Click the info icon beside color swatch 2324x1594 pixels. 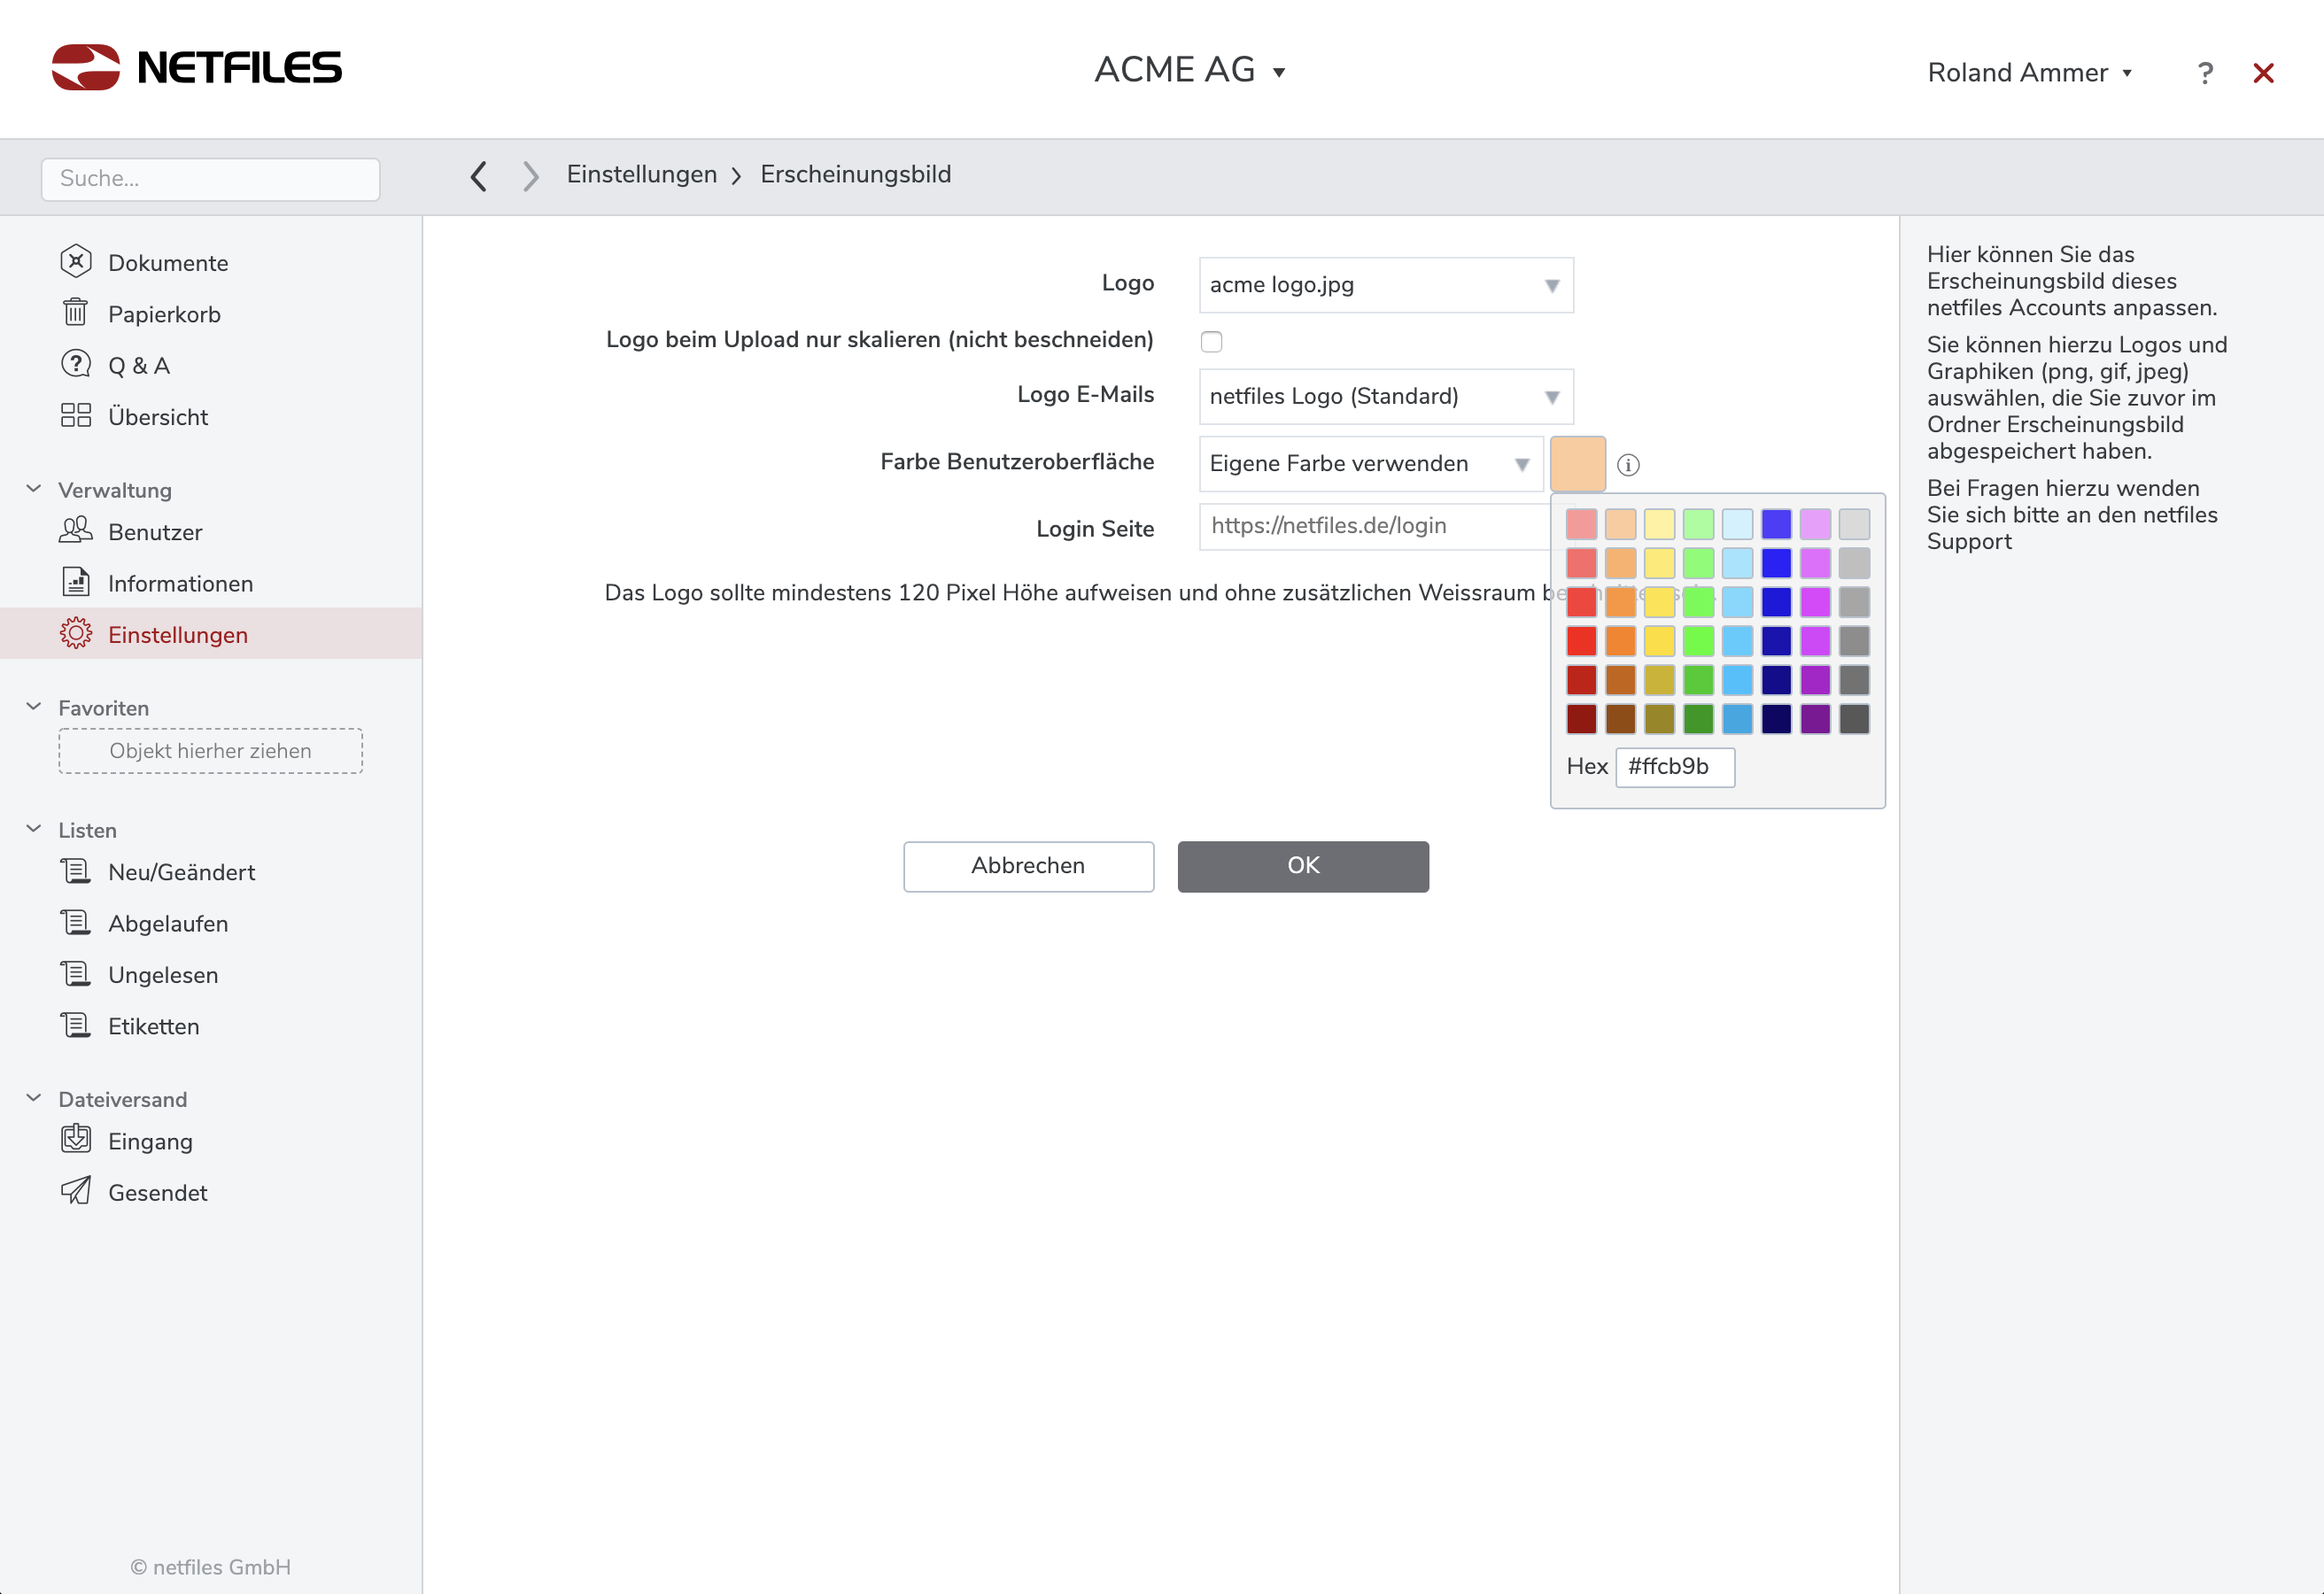pos(1628,465)
